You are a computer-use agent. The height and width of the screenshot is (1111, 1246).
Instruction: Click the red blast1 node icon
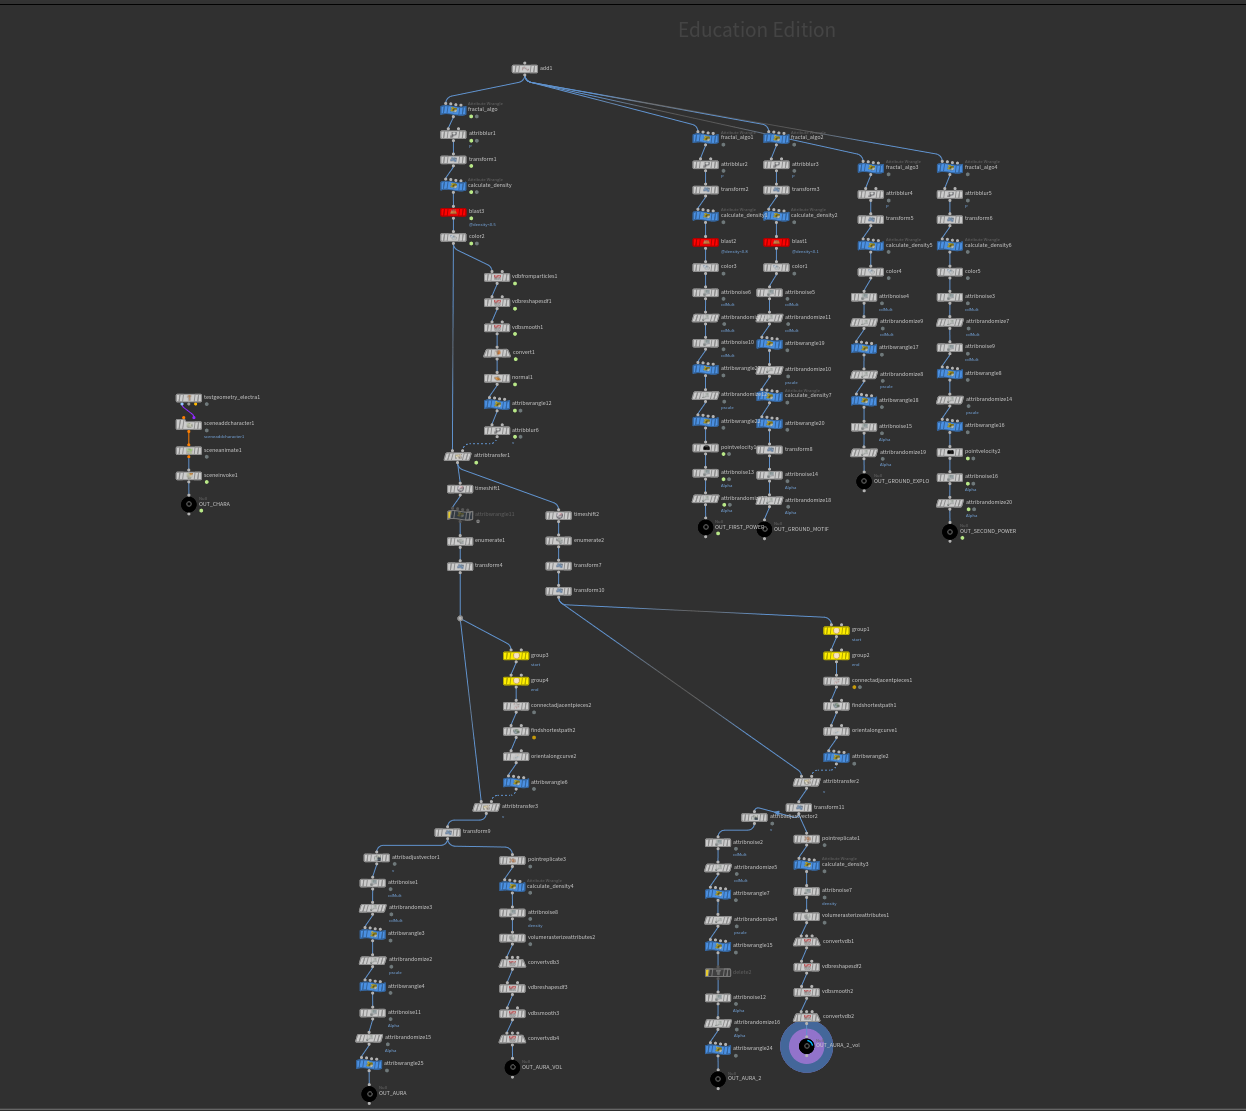tap(777, 242)
